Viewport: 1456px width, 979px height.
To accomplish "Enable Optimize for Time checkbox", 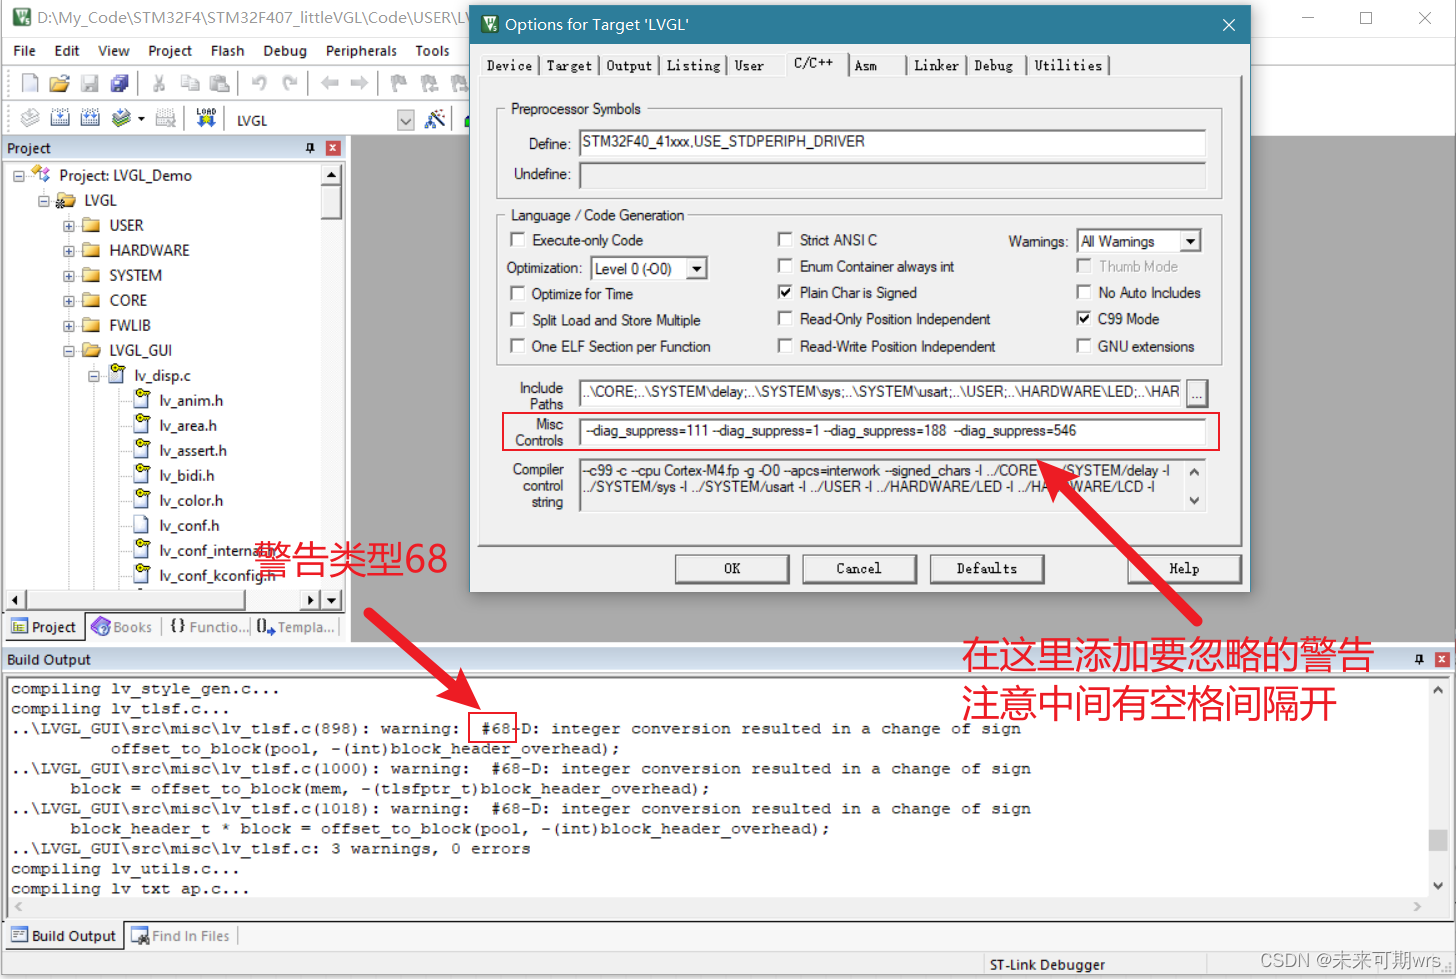I will (518, 293).
